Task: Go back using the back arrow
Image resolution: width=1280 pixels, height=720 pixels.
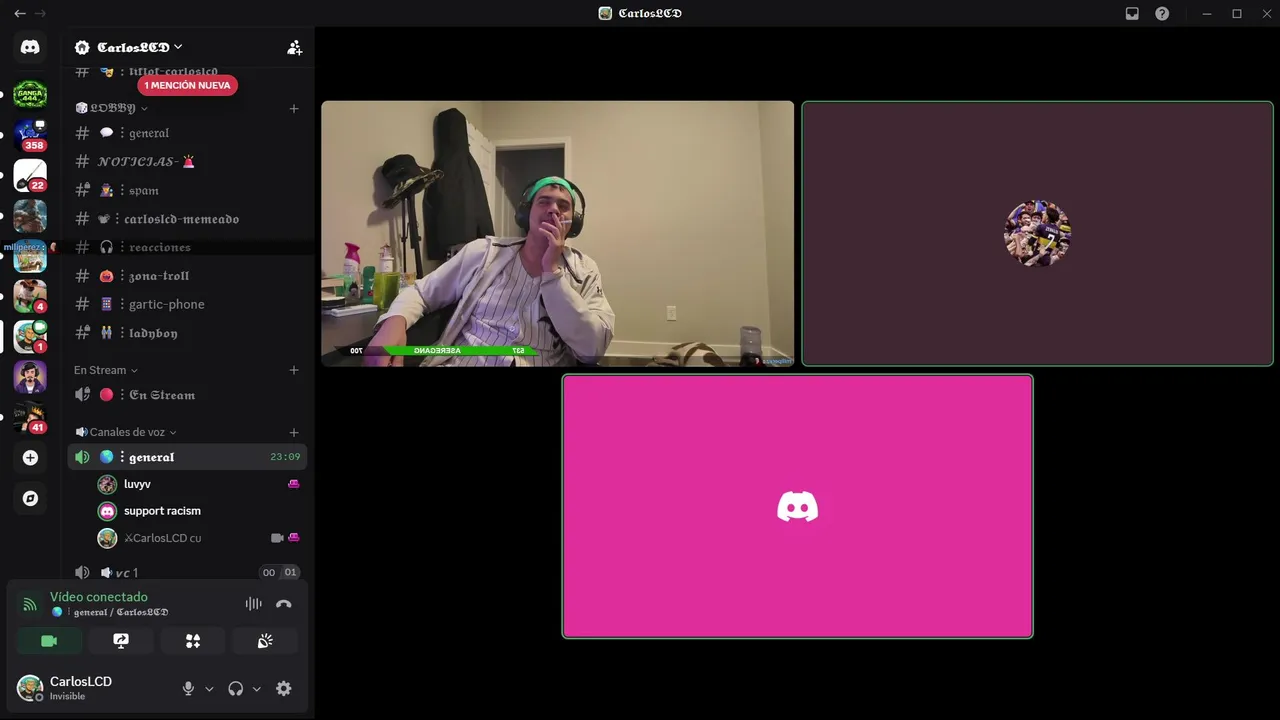Action: click(20, 13)
